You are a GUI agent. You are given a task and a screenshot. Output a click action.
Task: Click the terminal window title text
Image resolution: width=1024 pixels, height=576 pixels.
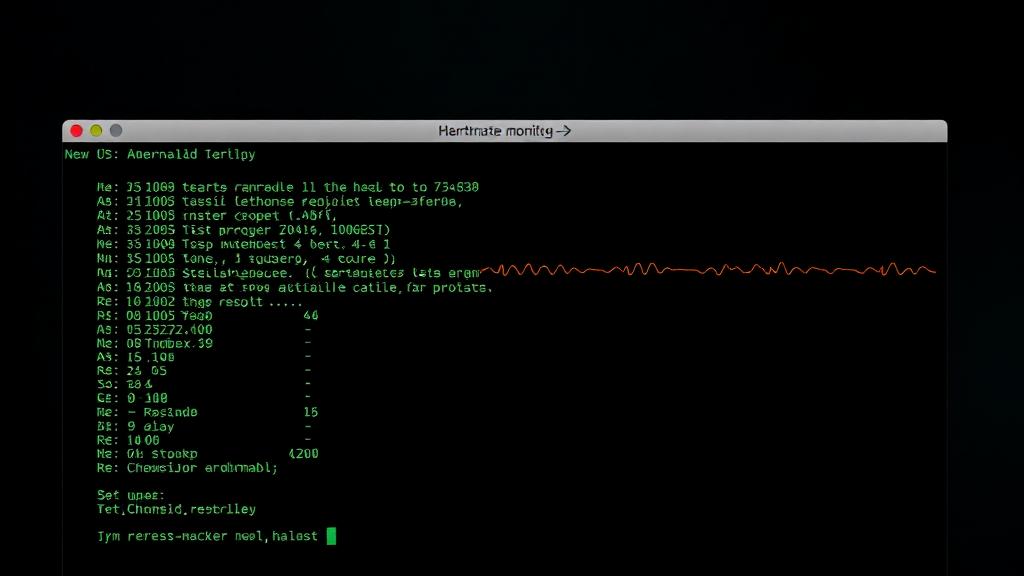[x=504, y=131]
